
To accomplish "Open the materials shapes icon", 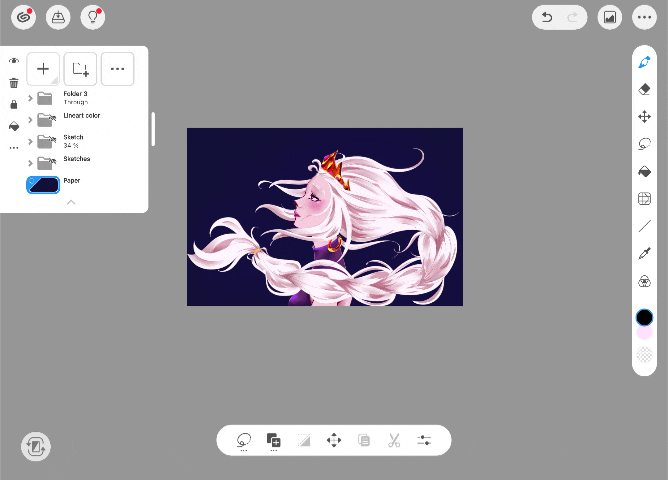I will (x=644, y=281).
